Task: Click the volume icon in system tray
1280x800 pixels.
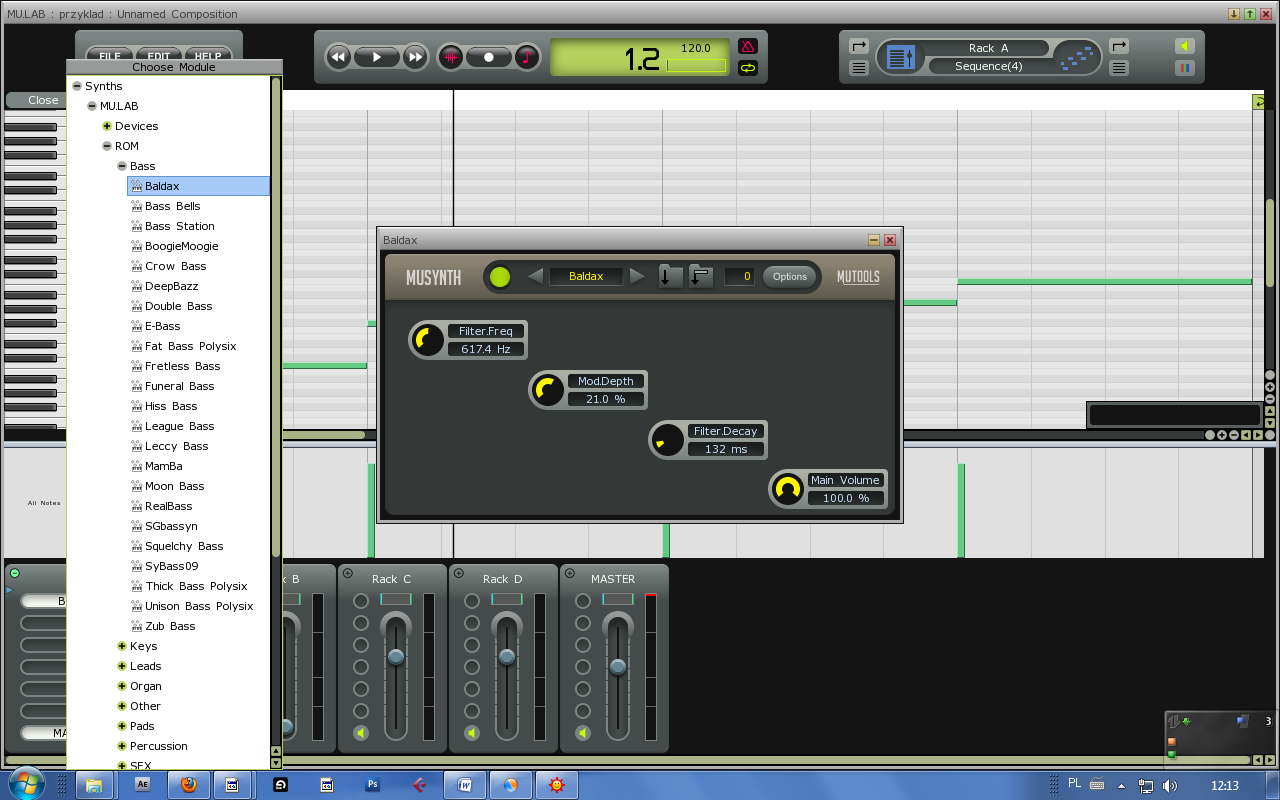Action: pos(1170,786)
